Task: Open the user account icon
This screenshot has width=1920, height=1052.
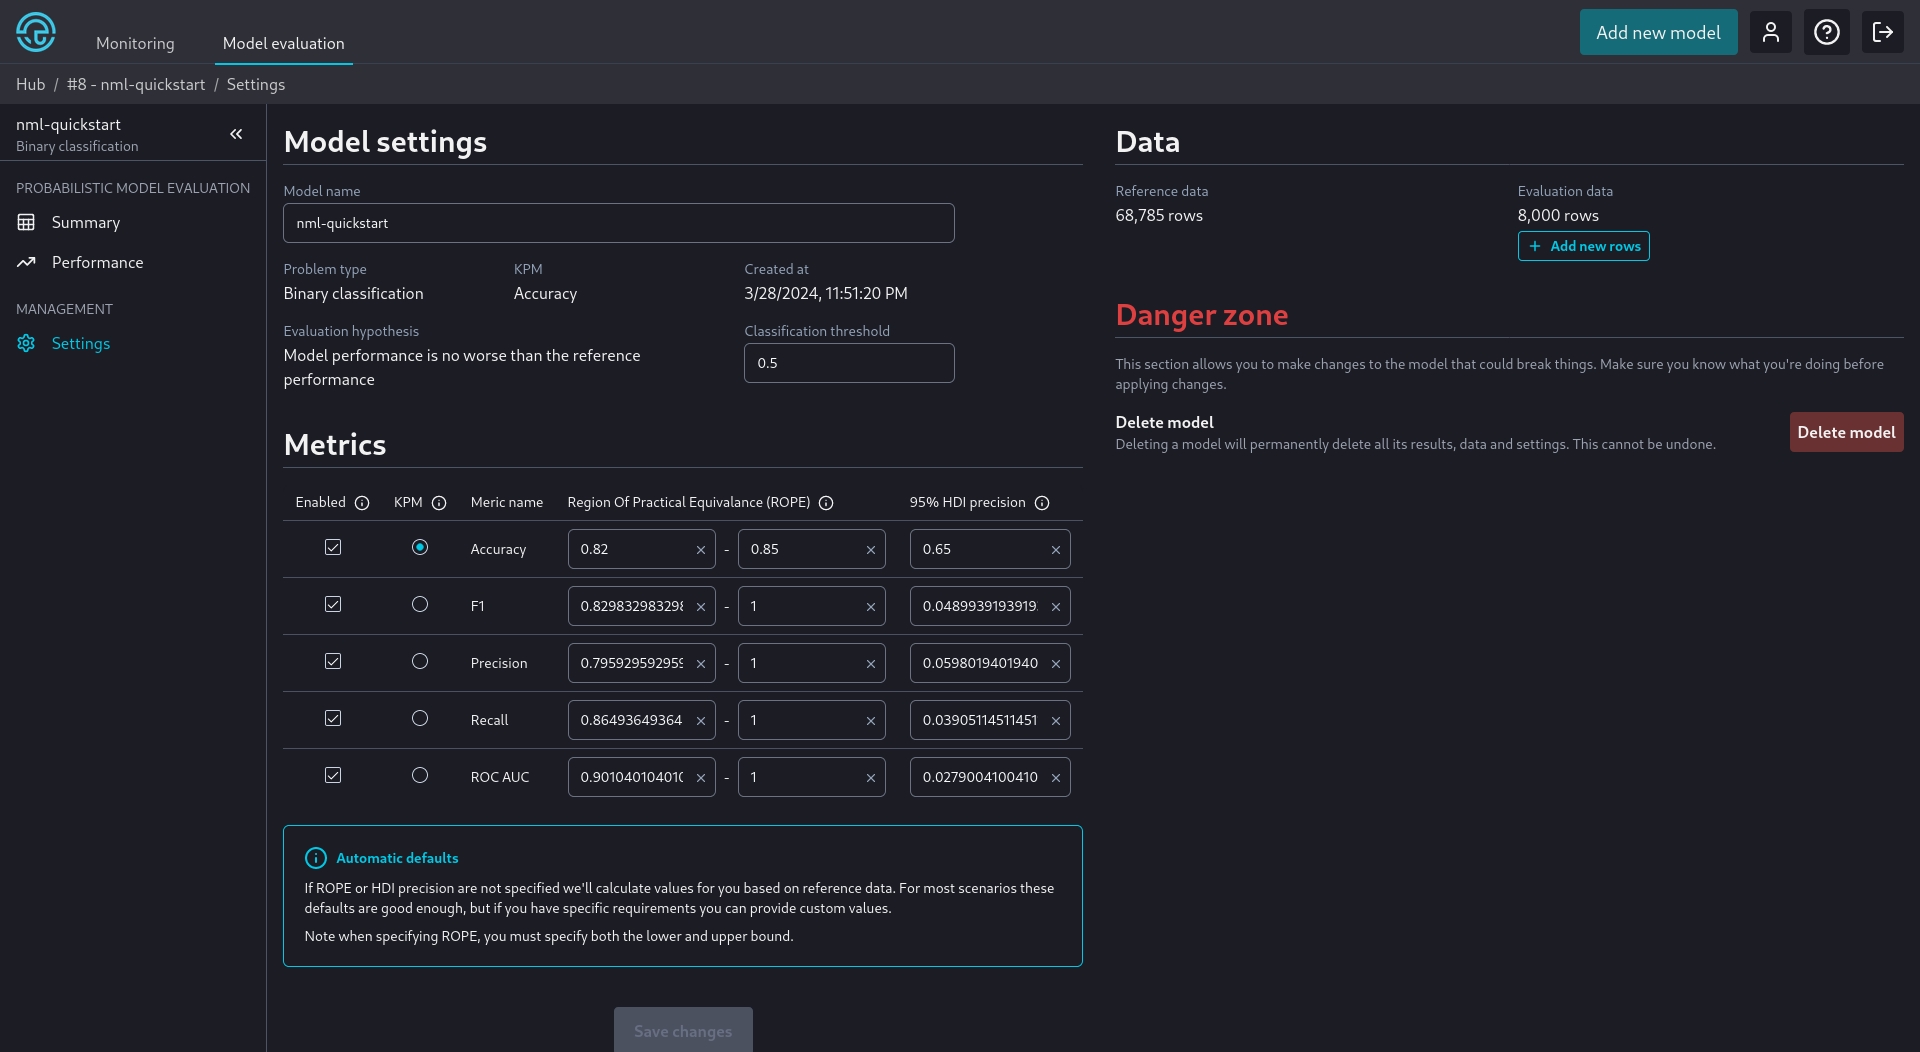Action: [1770, 32]
